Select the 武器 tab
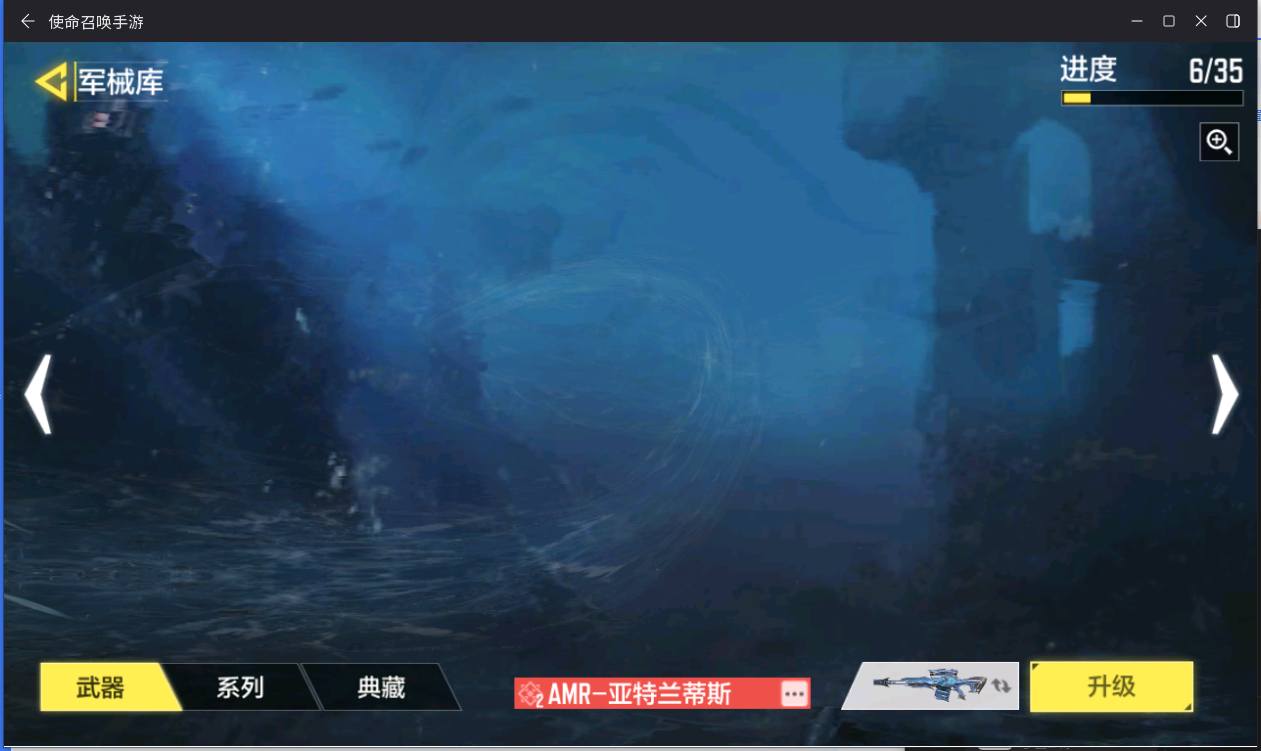 click(108, 687)
